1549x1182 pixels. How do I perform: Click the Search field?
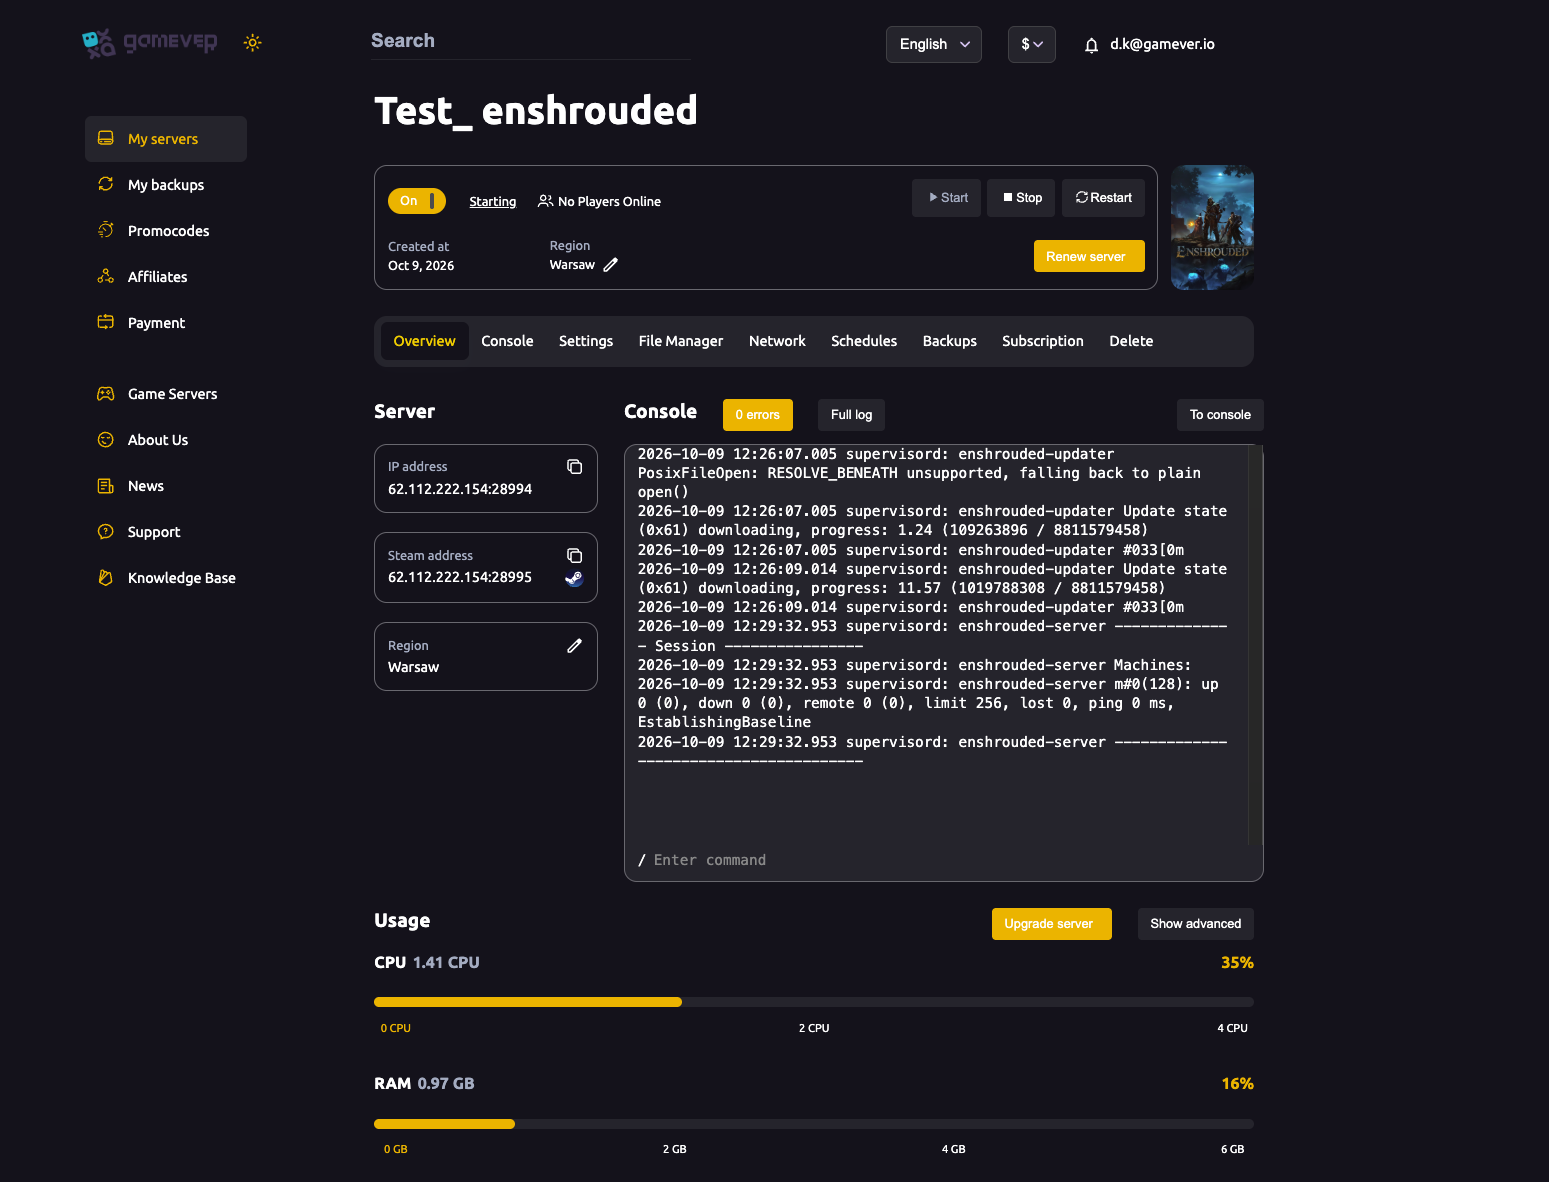click(531, 41)
